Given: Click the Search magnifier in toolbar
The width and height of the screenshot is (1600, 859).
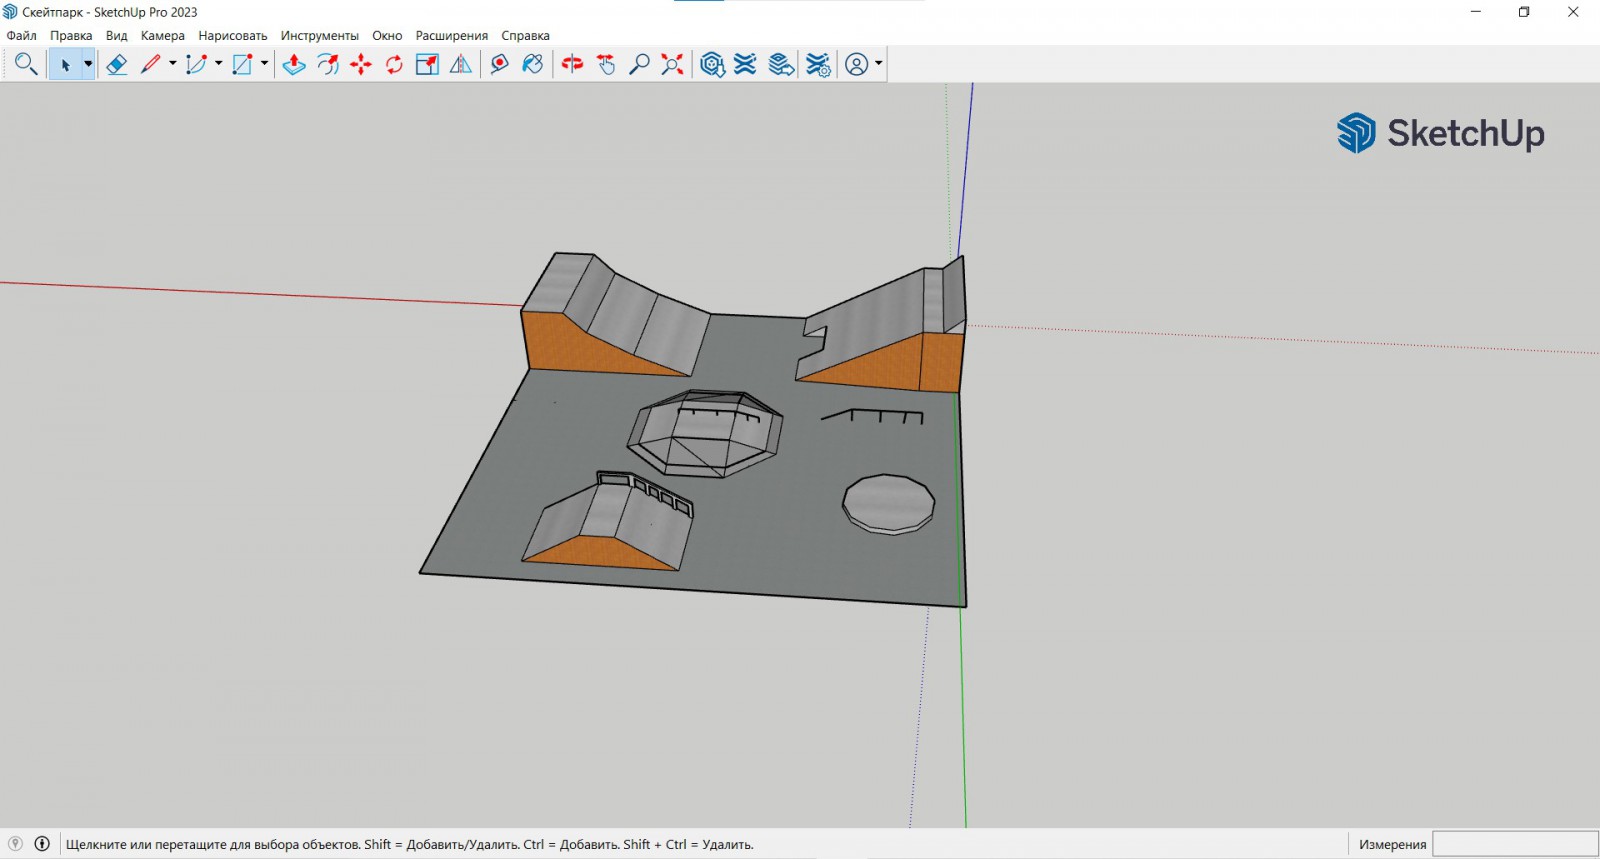Looking at the screenshot, I should click(26, 65).
